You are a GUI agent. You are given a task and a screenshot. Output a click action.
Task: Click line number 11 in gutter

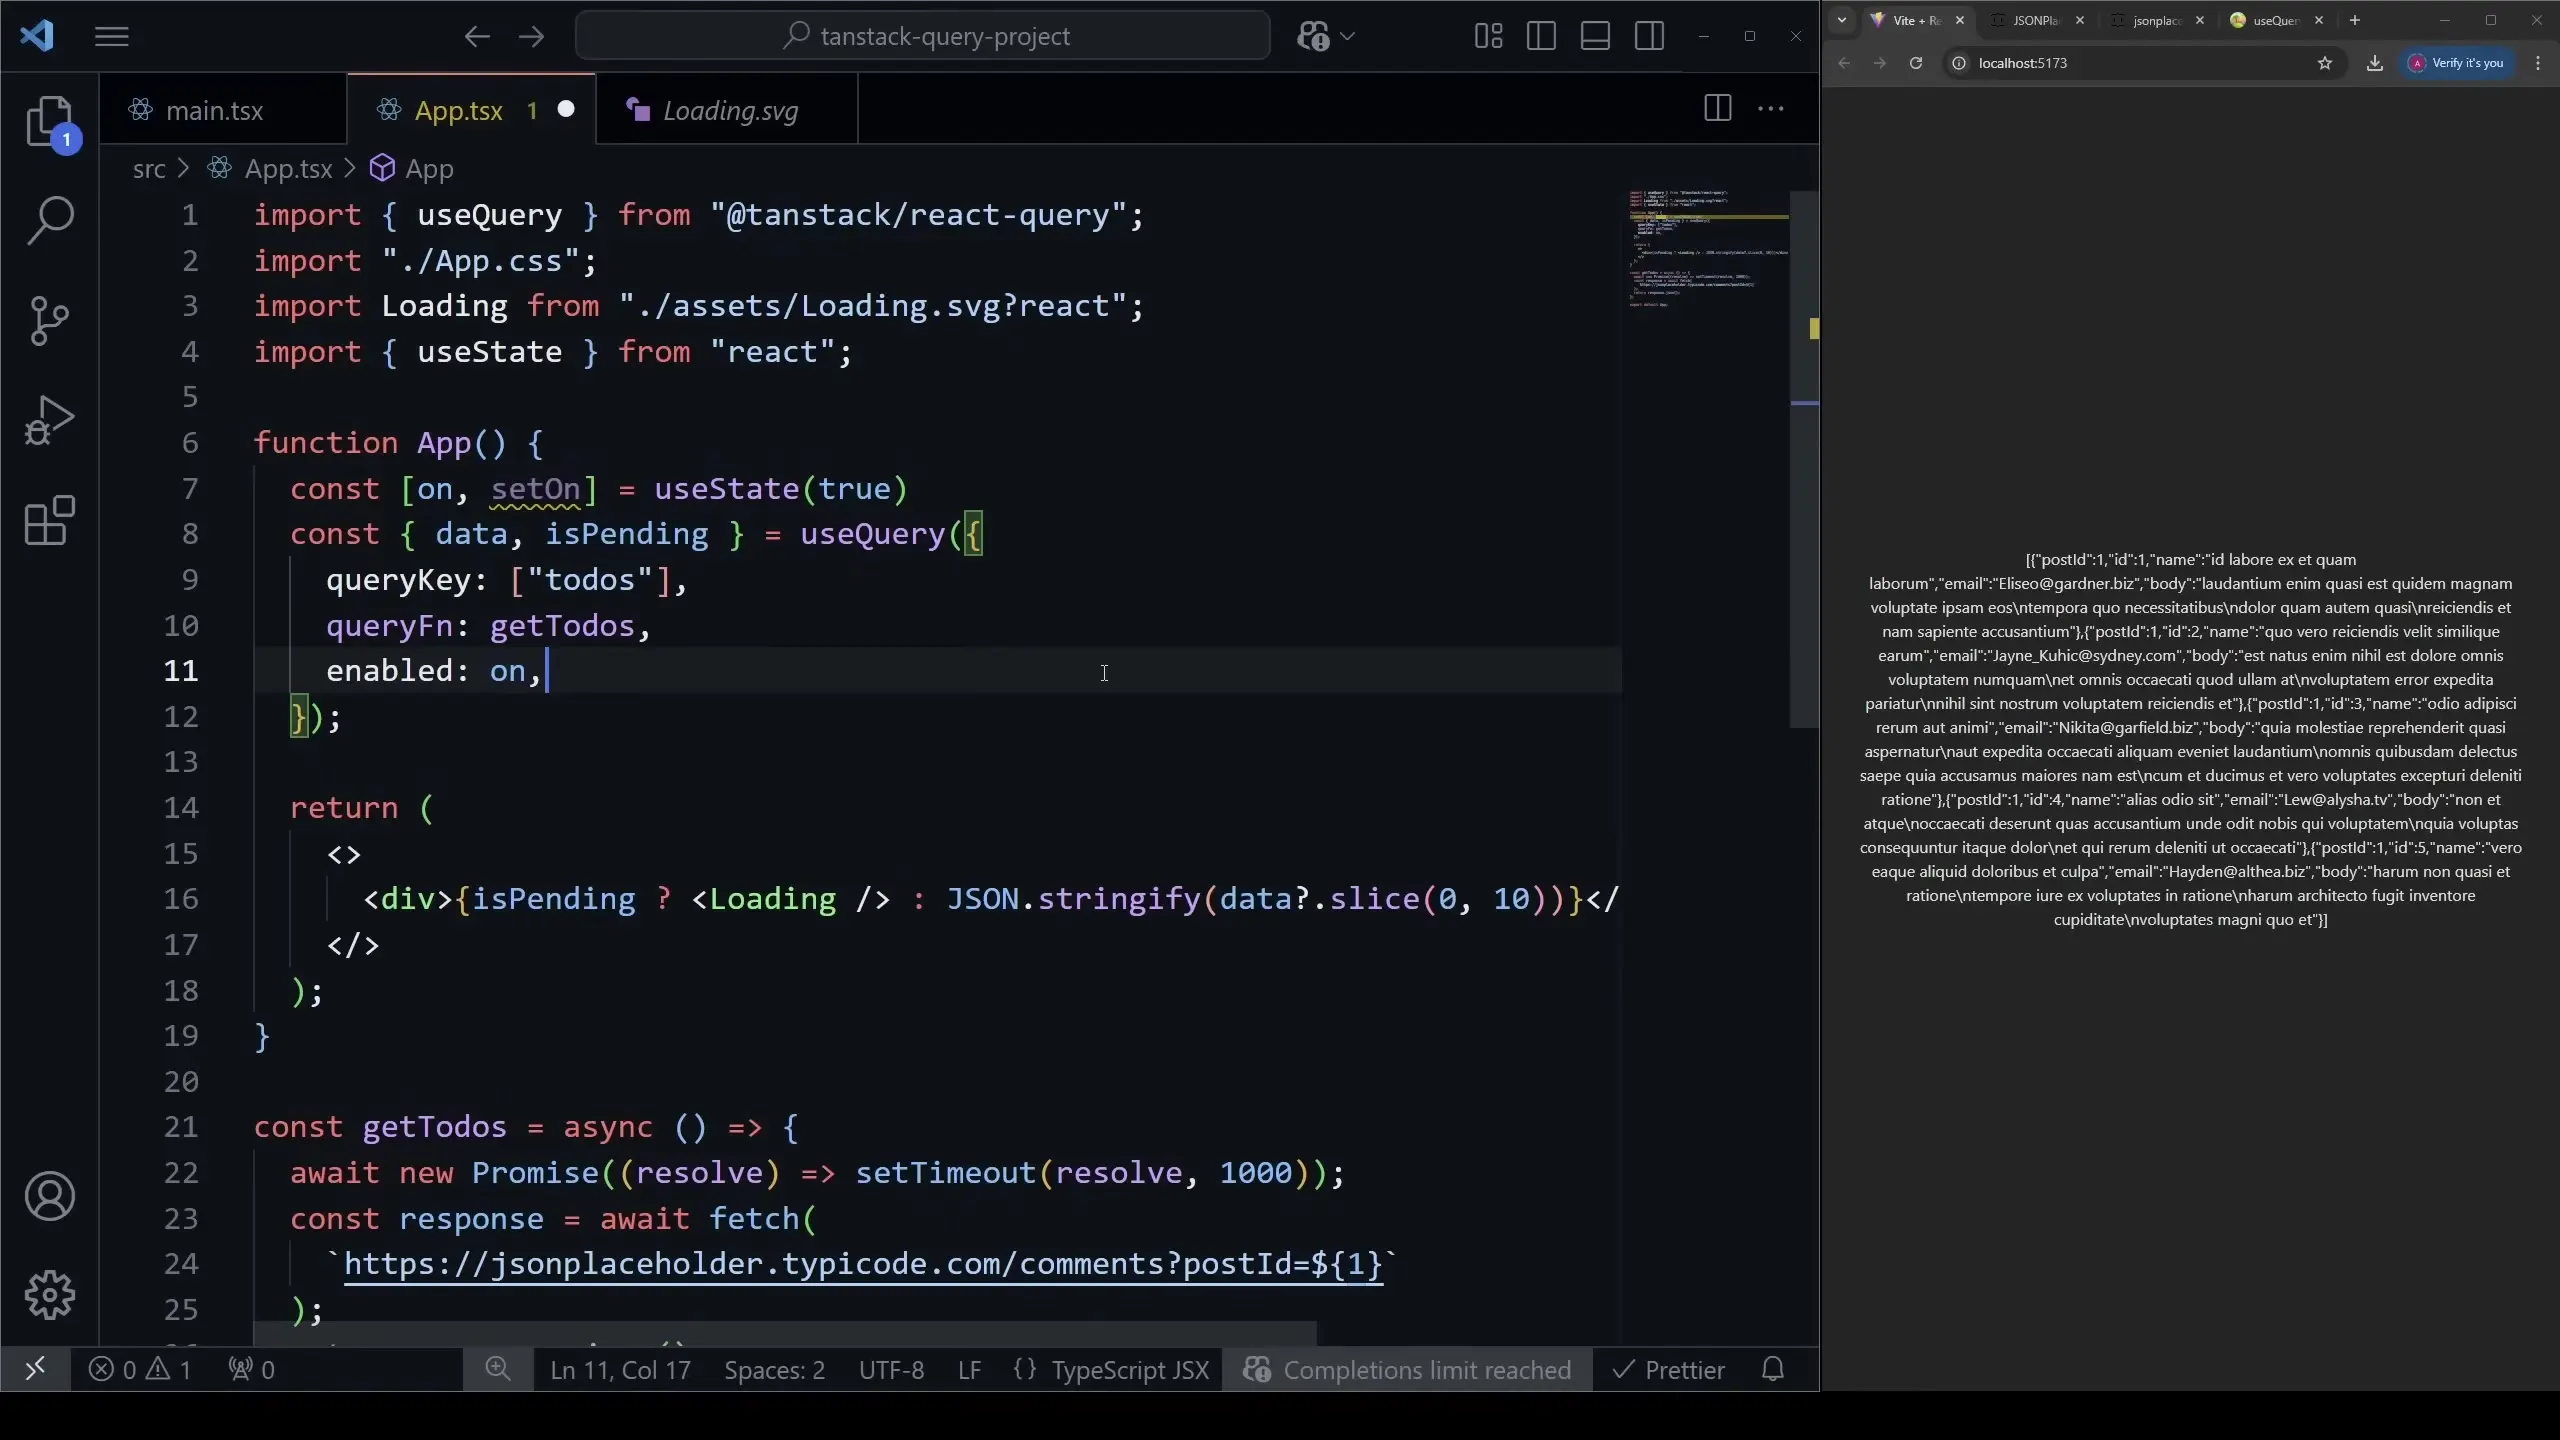tap(180, 670)
